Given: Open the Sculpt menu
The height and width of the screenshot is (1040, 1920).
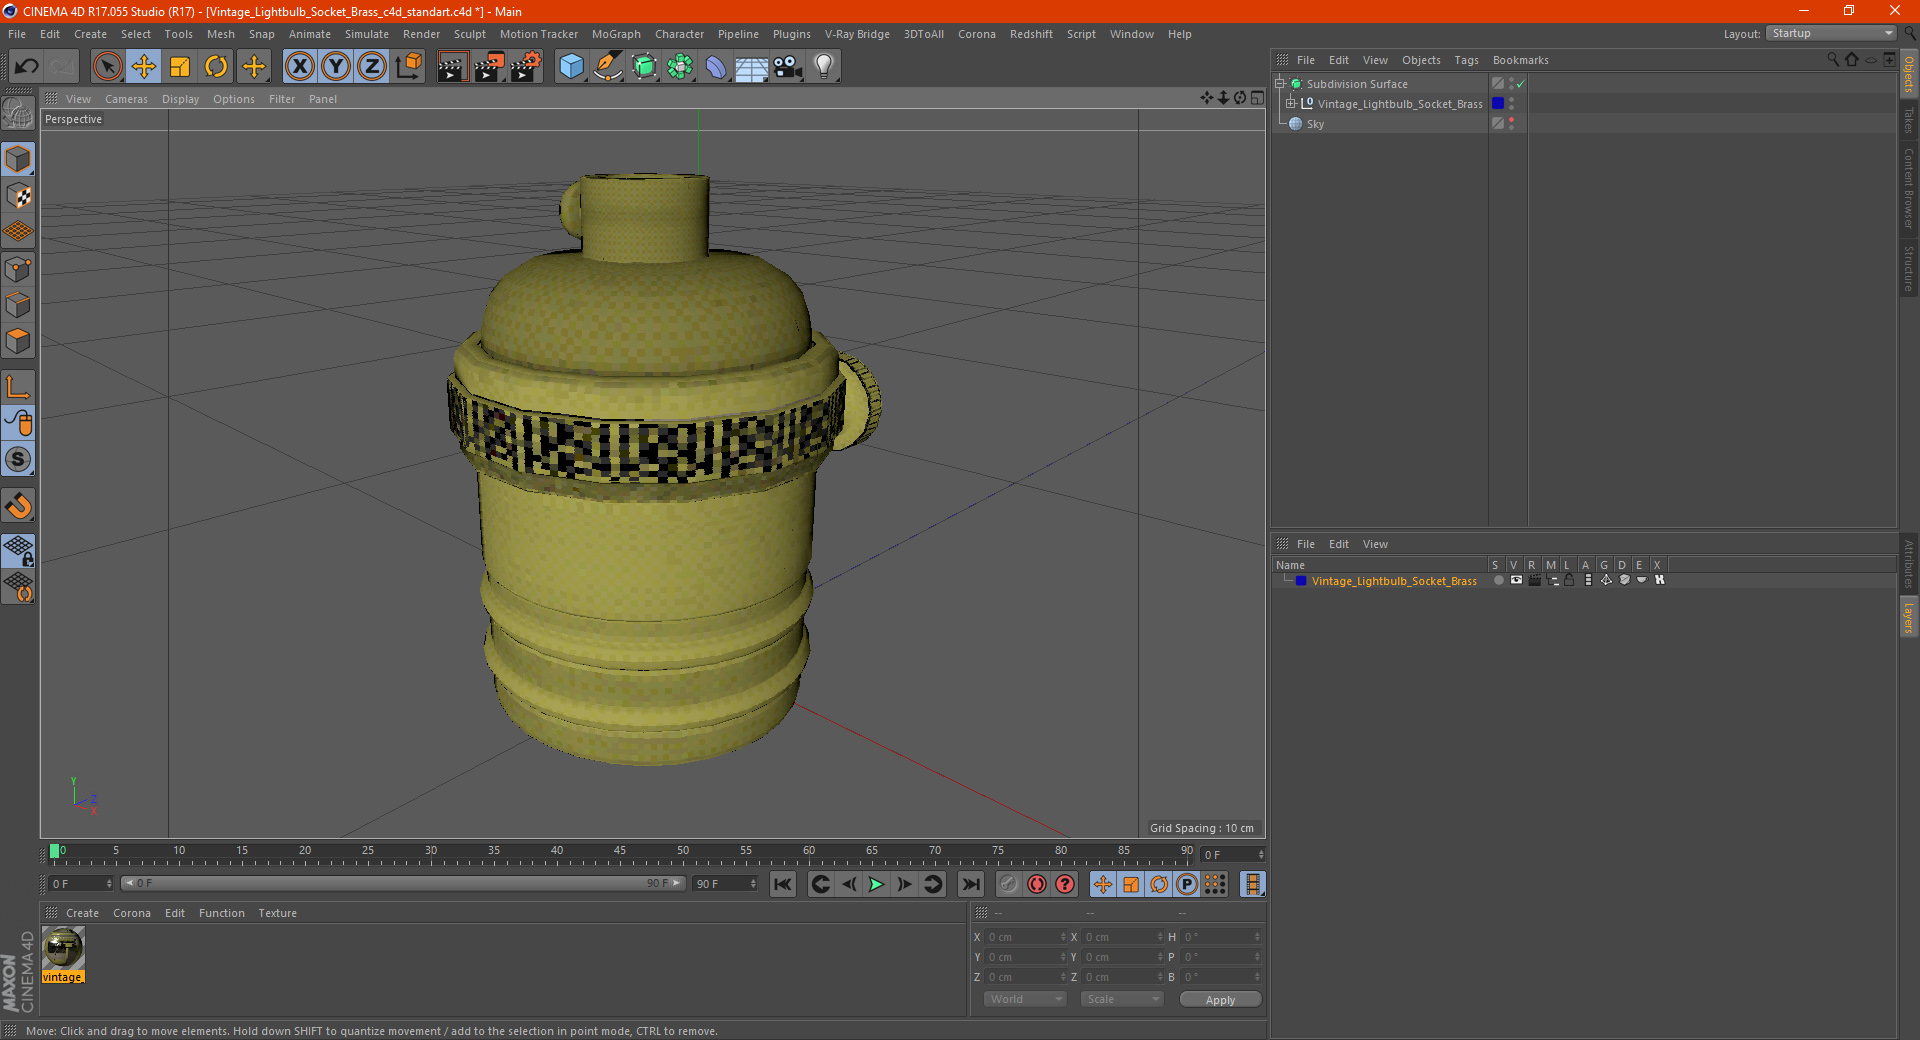Looking at the screenshot, I should (x=469, y=34).
